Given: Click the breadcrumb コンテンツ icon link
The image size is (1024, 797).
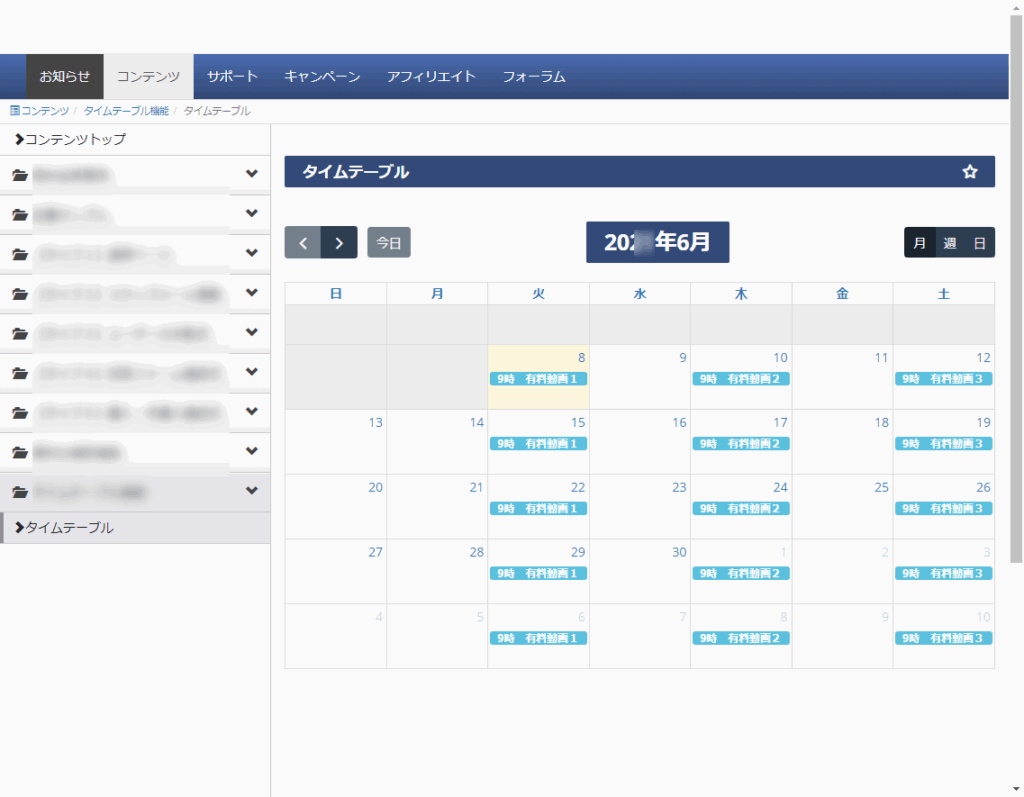Looking at the screenshot, I should tap(15, 111).
